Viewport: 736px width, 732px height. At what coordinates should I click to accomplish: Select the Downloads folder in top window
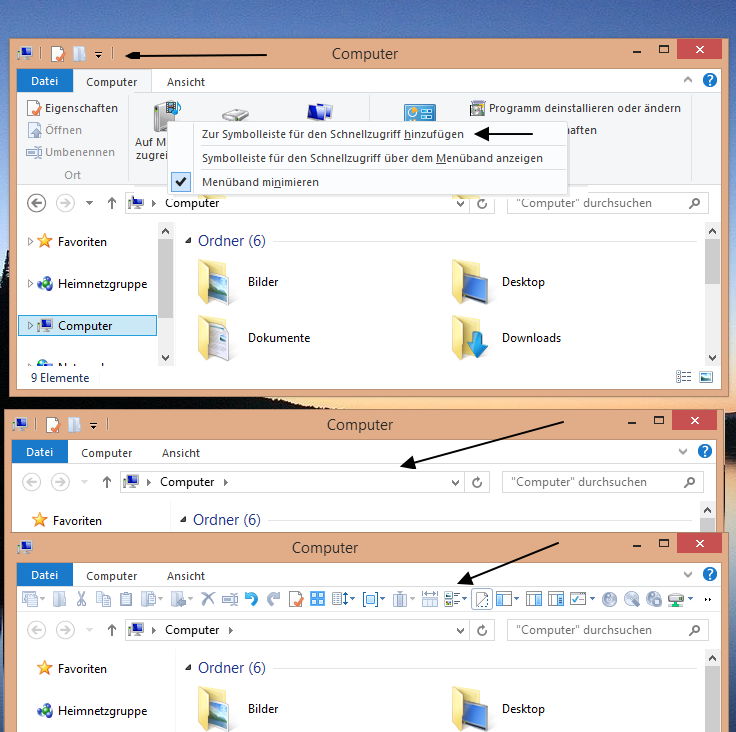tap(506, 338)
